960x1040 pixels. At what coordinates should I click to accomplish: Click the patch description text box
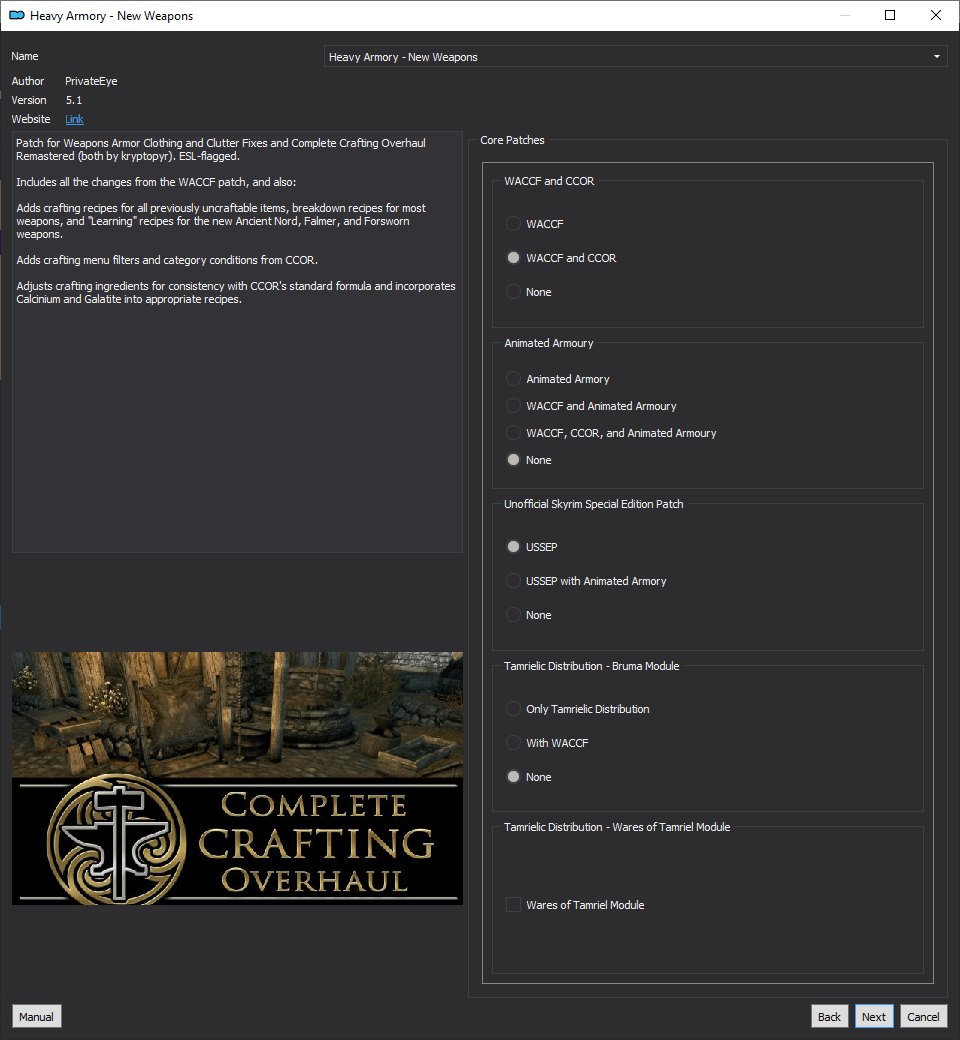click(x=238, y=342)
